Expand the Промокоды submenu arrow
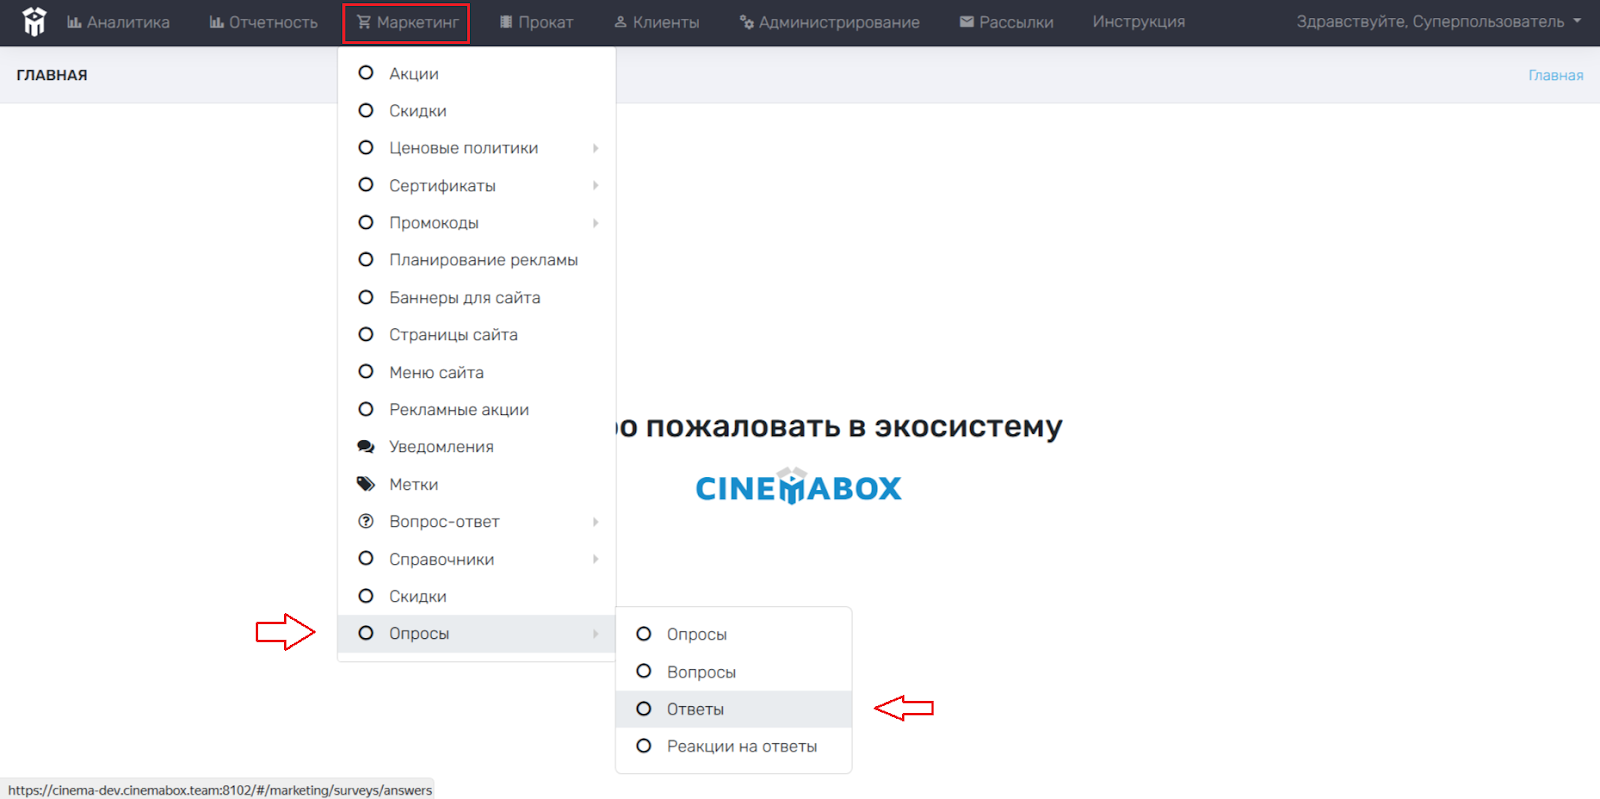Screen dimensions: 1600x799 point(596,223)
